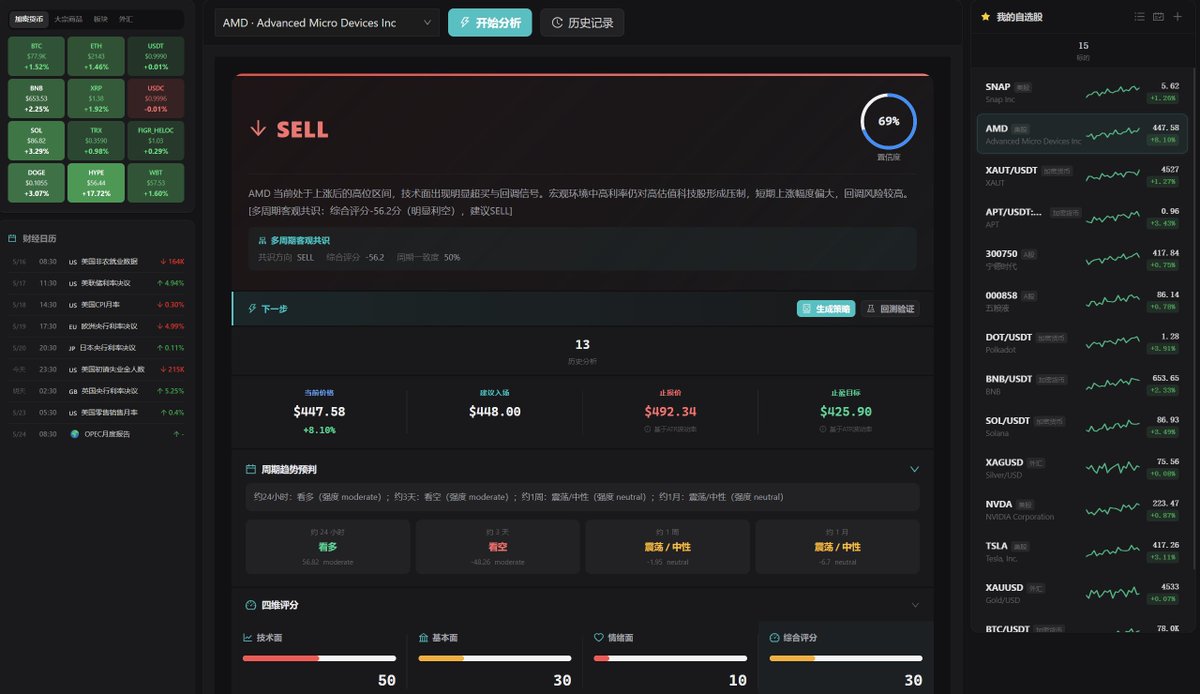The width and height of the screenshot is (1200, 694).
Task: Click the info icon under 止损价
Action: tap(649, 430)
